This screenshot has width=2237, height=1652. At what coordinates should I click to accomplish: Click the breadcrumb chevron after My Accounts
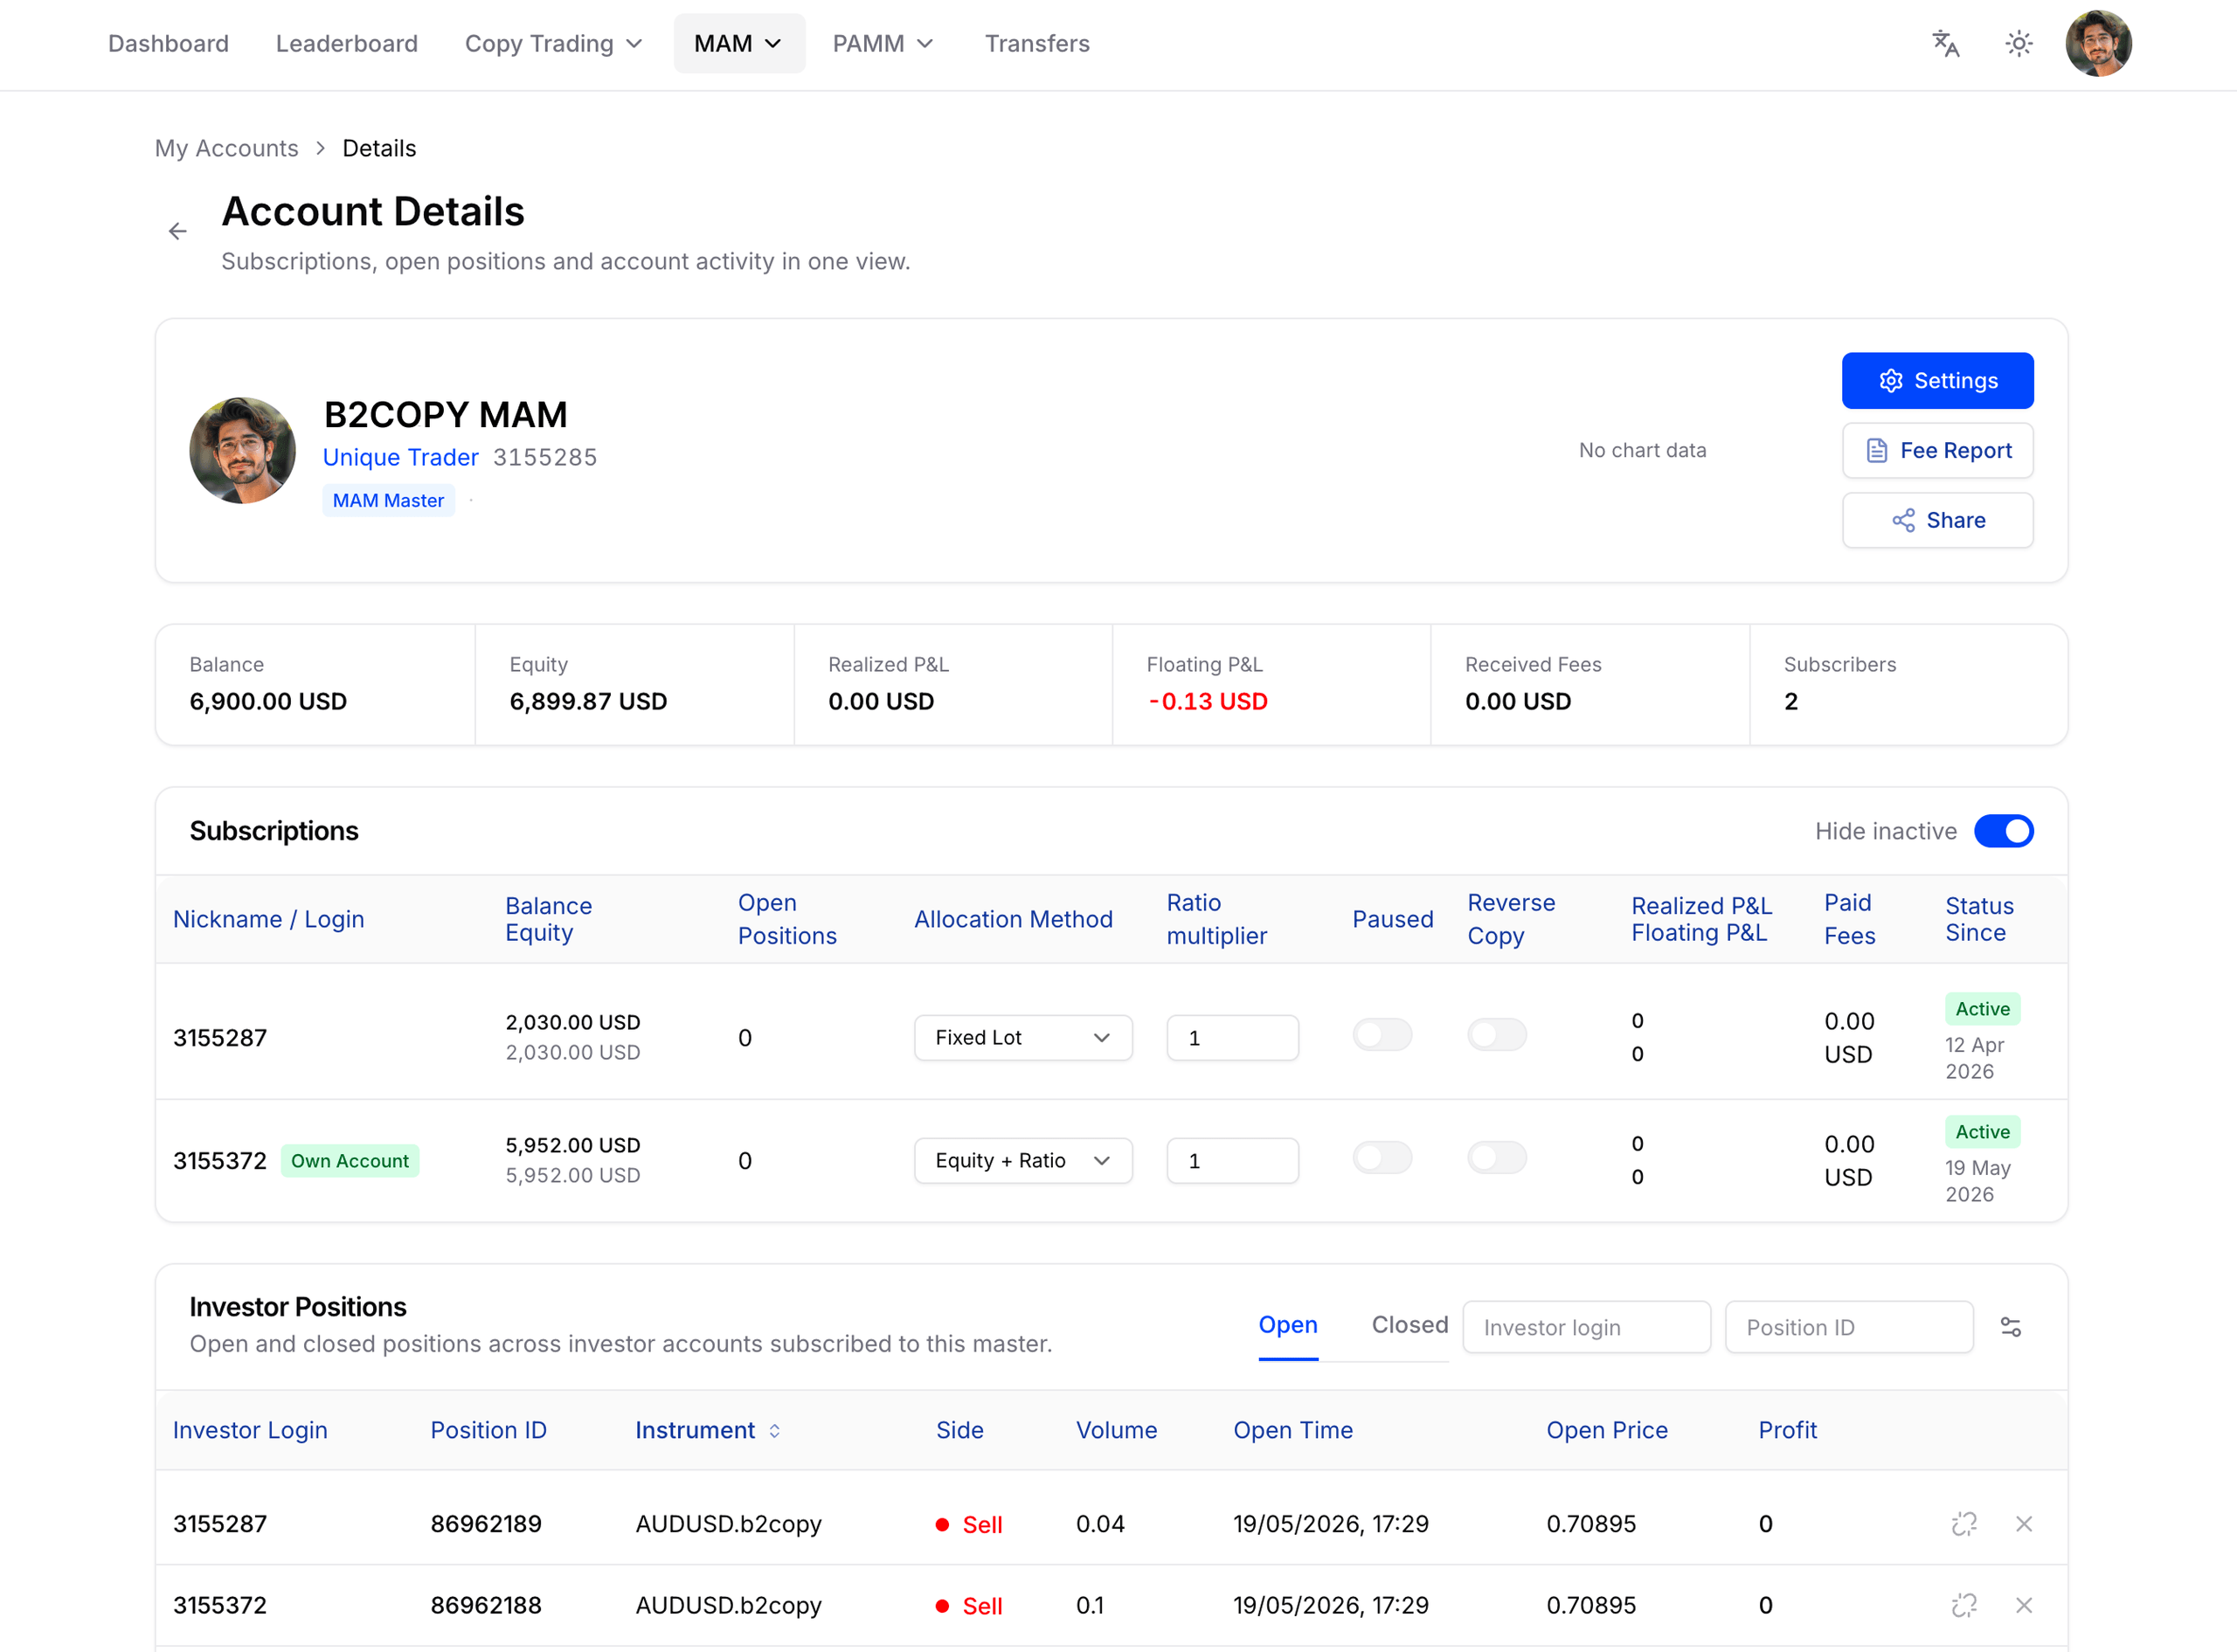(320, 148)
